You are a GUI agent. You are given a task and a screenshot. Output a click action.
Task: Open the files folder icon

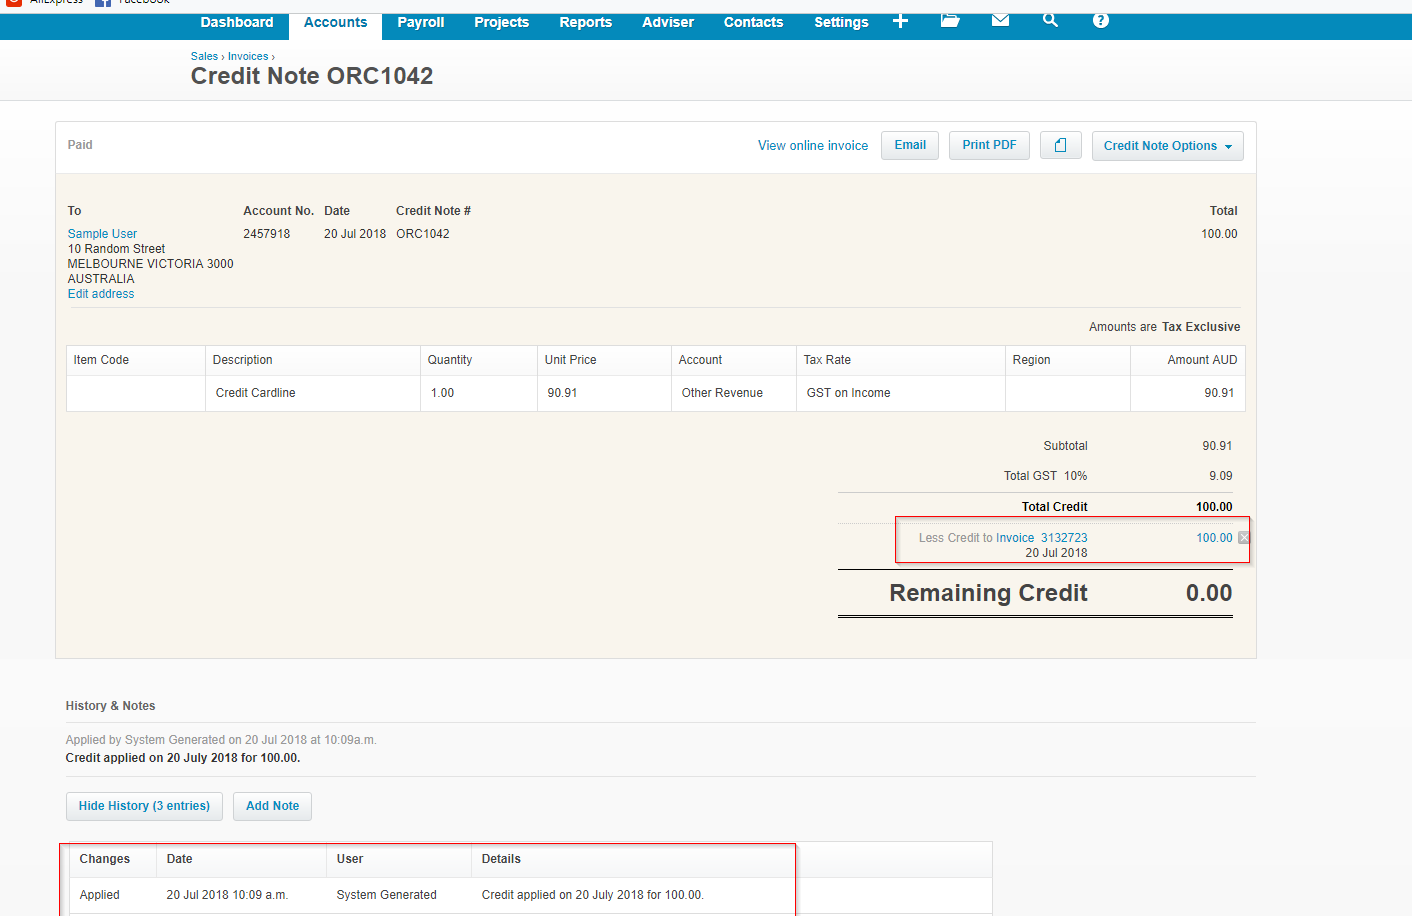tap(950, 21)
